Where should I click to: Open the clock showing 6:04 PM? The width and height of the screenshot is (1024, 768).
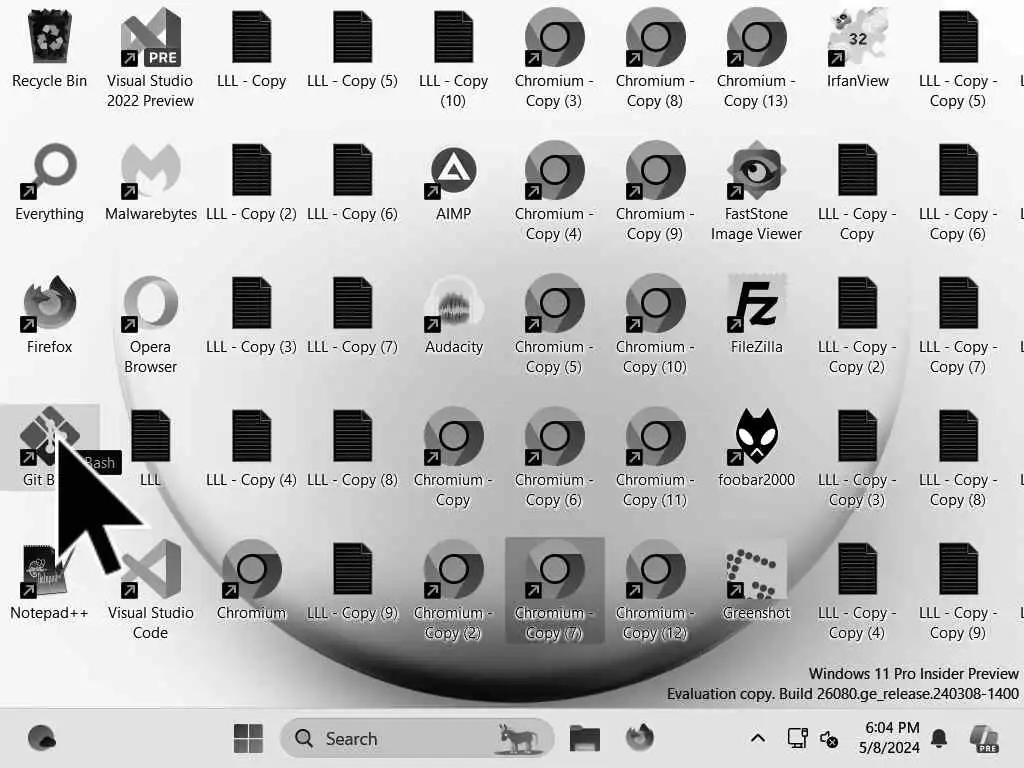click(x=889, y=737)
